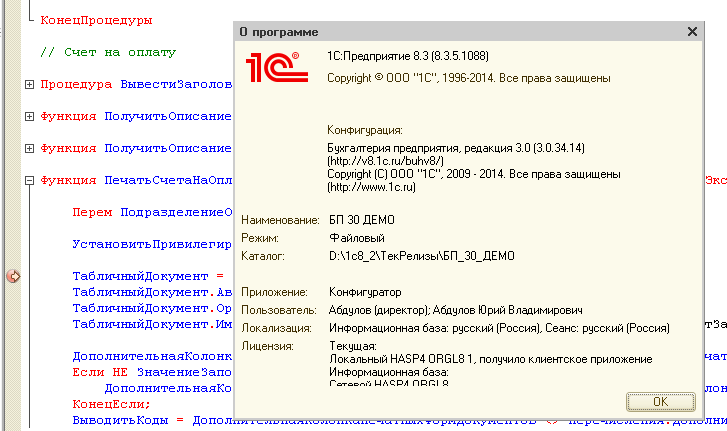Expand the ВывестиЗаголов procedure block
The width and height of the screenshot is (727, 431).
click(x=29, y=84)
